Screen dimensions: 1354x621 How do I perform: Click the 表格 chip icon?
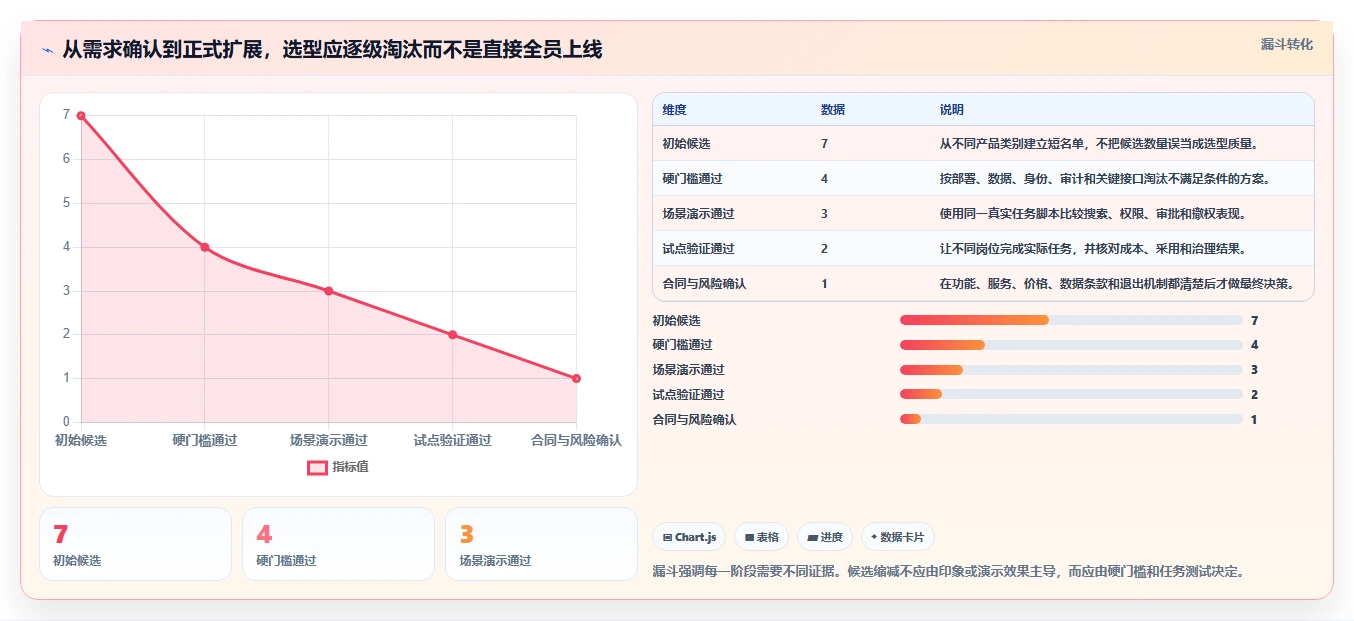coord(749,537)
